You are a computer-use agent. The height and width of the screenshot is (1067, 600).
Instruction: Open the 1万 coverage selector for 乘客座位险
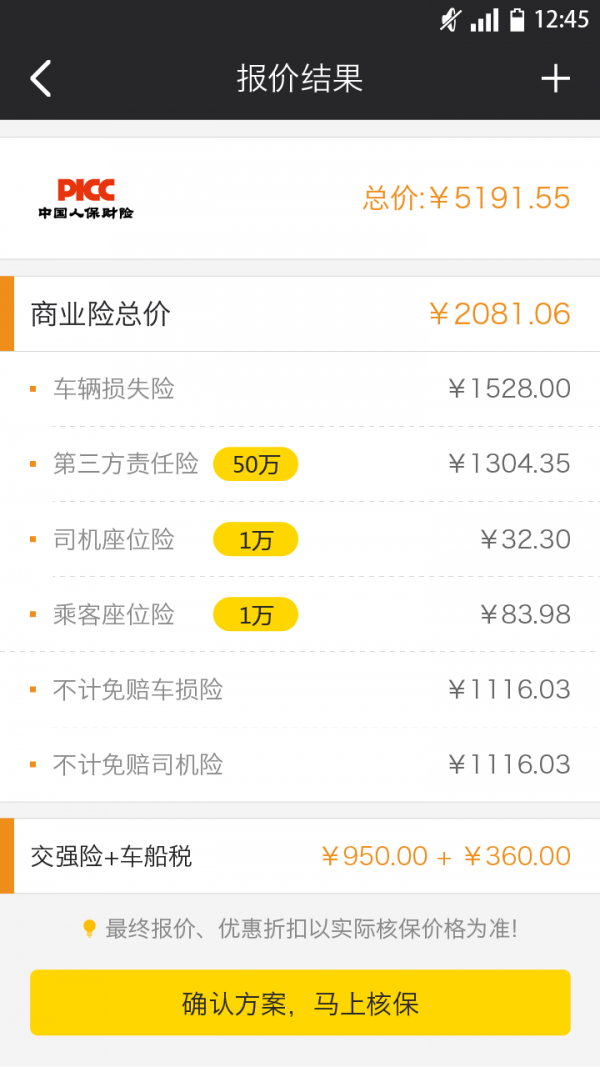click(256, 614)
